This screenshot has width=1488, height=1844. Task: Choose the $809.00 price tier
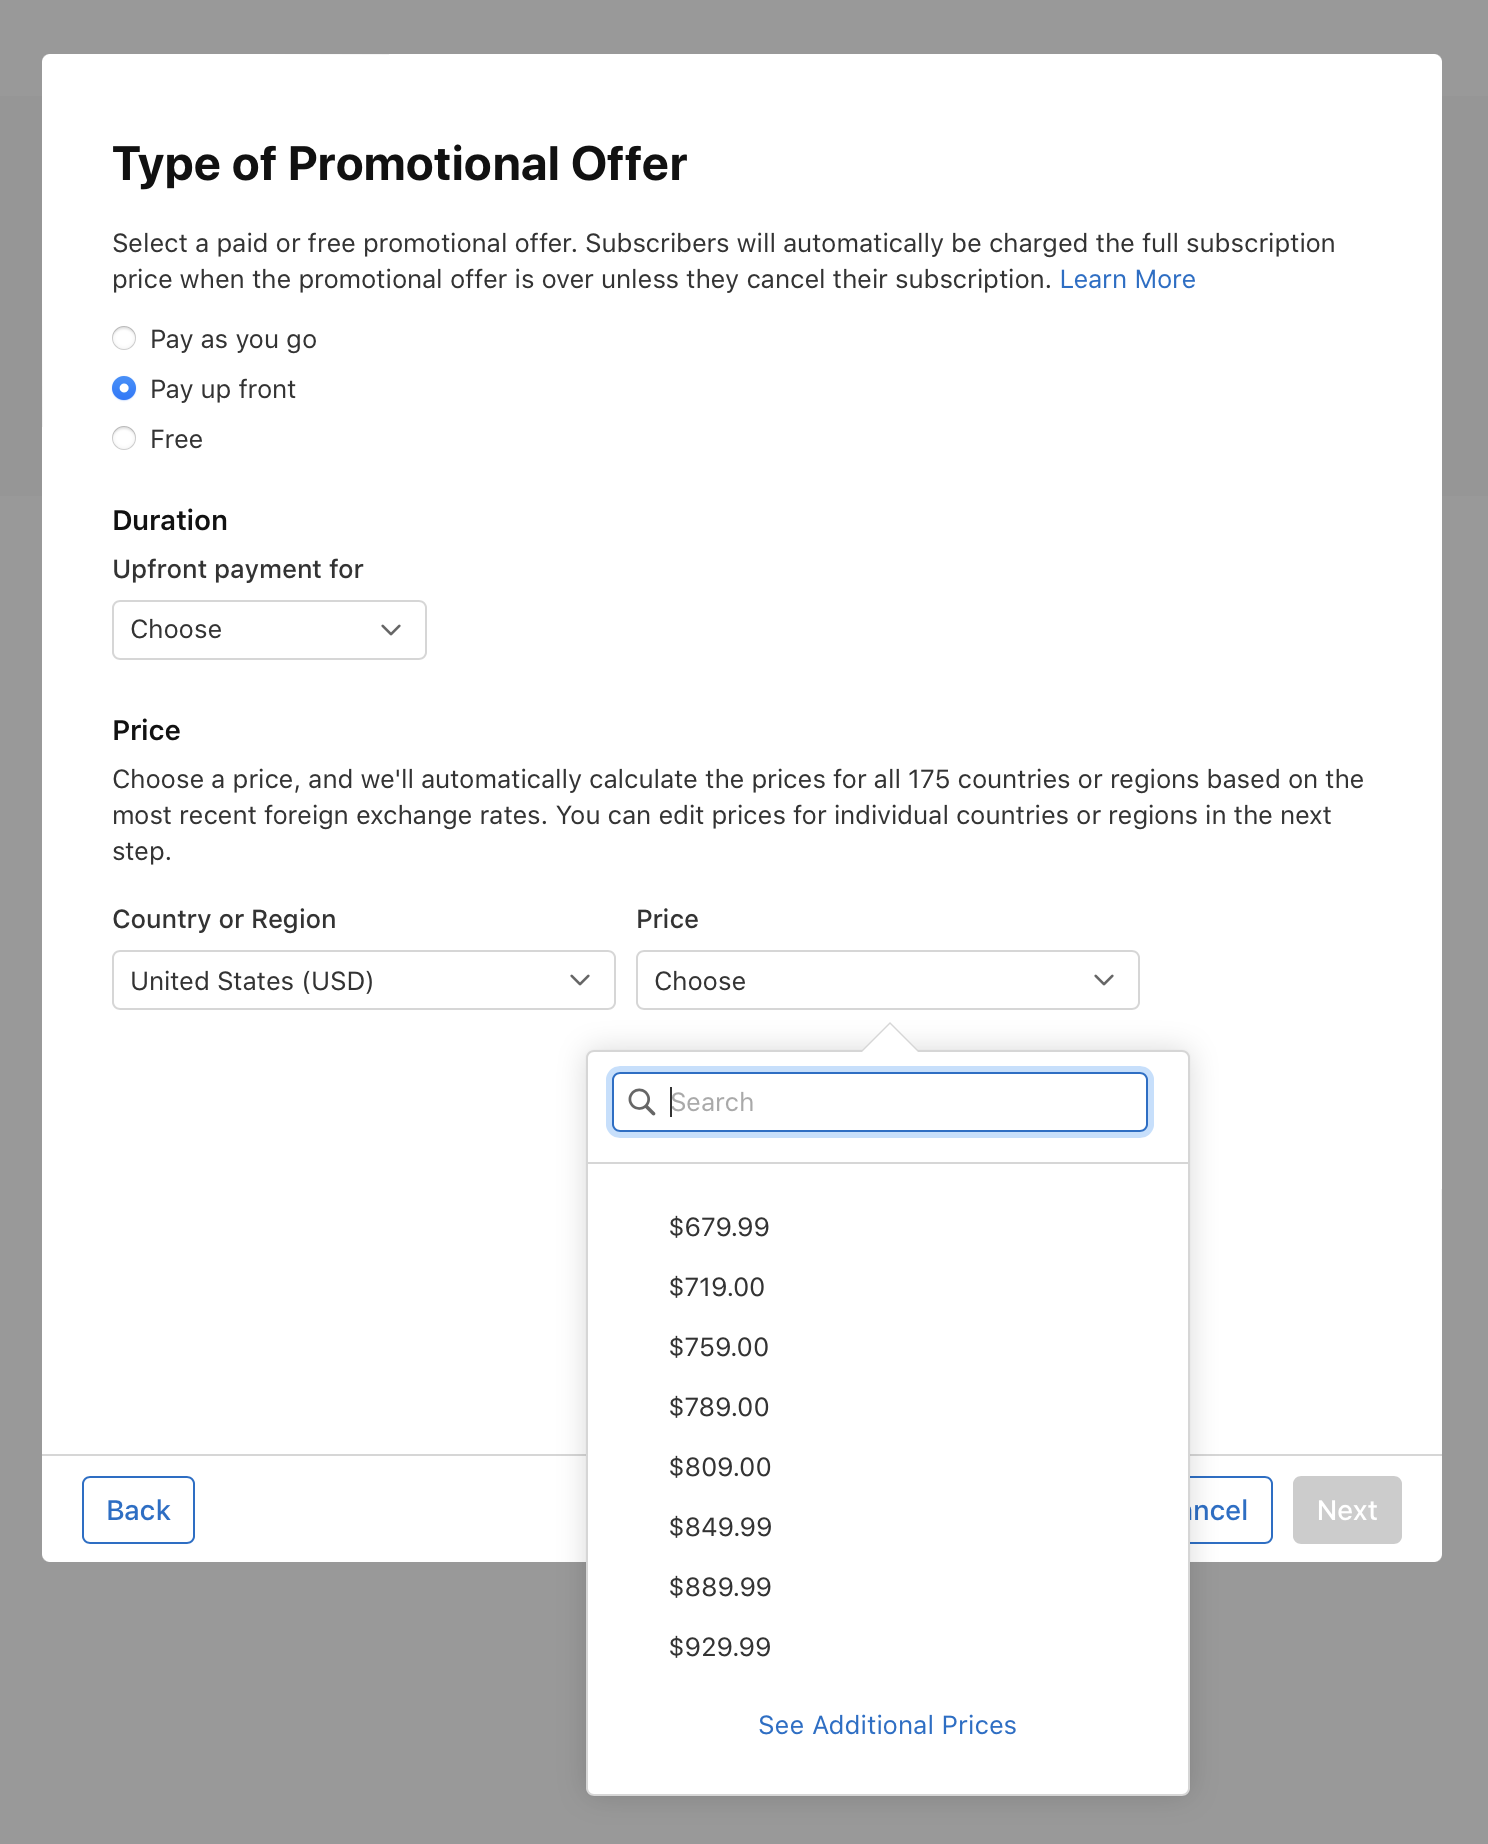[720, 1467]
